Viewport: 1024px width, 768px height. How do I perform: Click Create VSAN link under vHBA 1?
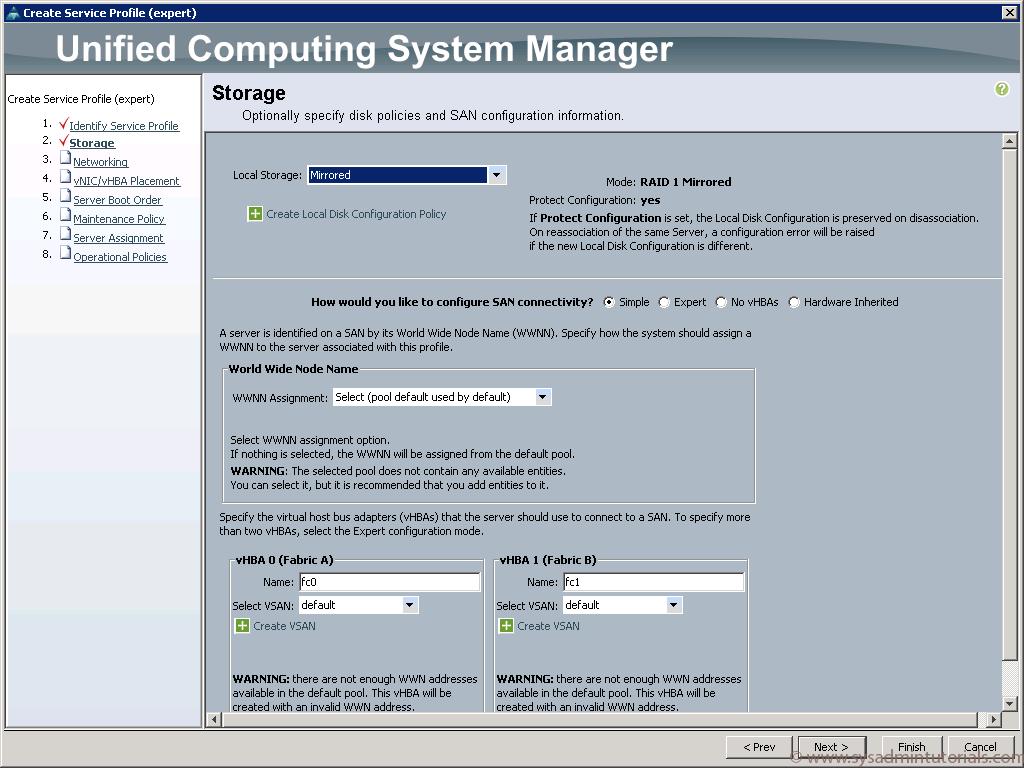548,626
